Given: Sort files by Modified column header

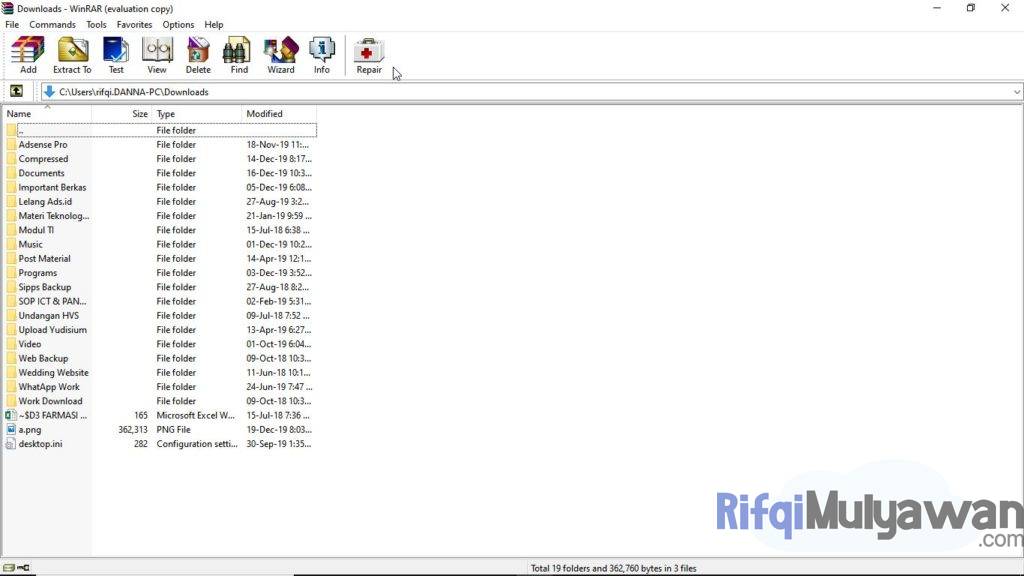Looking at the screenshot, I should coord(278,114).
